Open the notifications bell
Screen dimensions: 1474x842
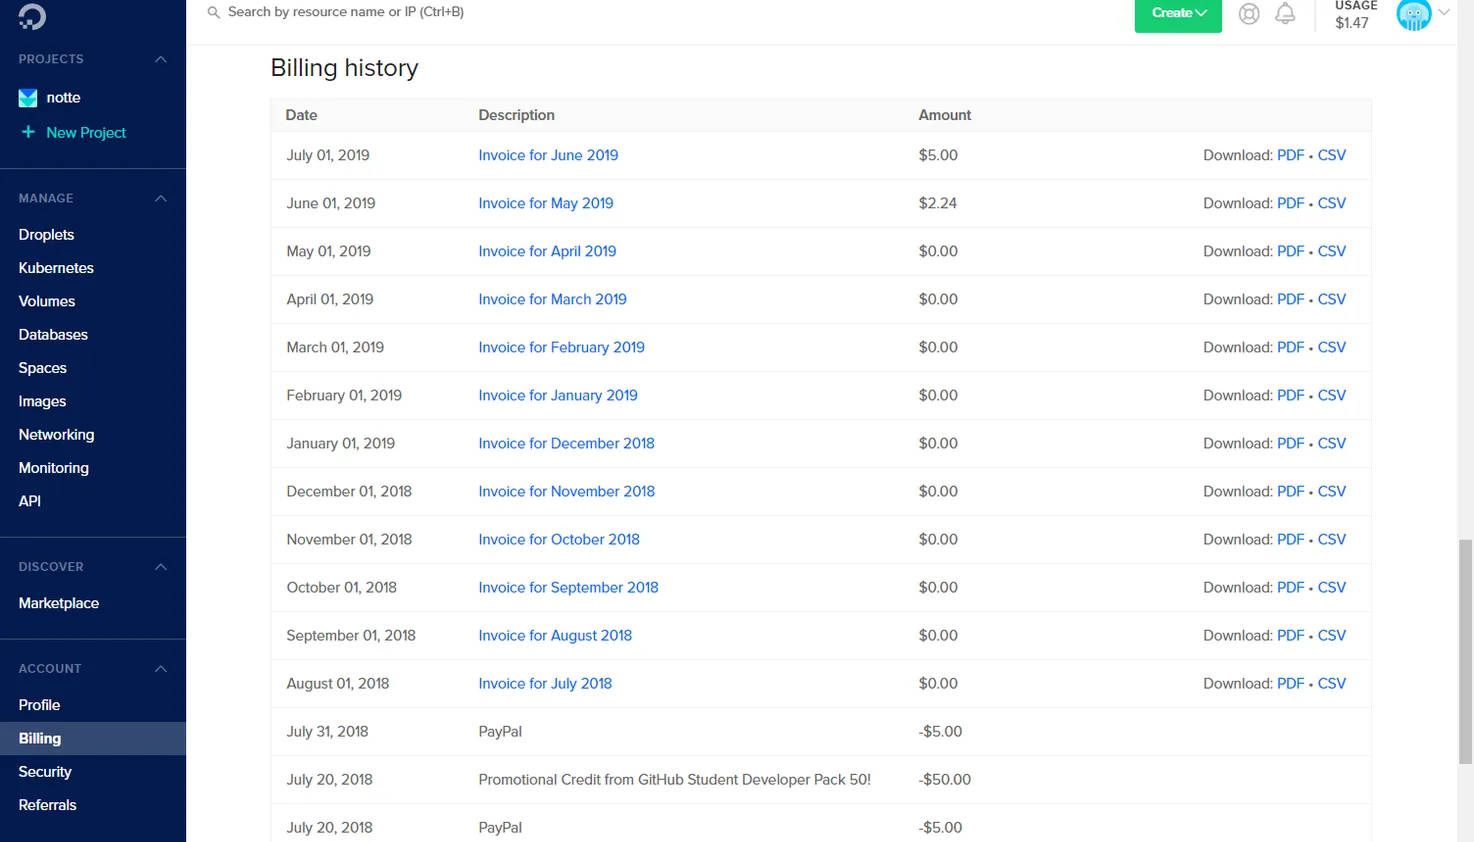tap(1285, 14)
